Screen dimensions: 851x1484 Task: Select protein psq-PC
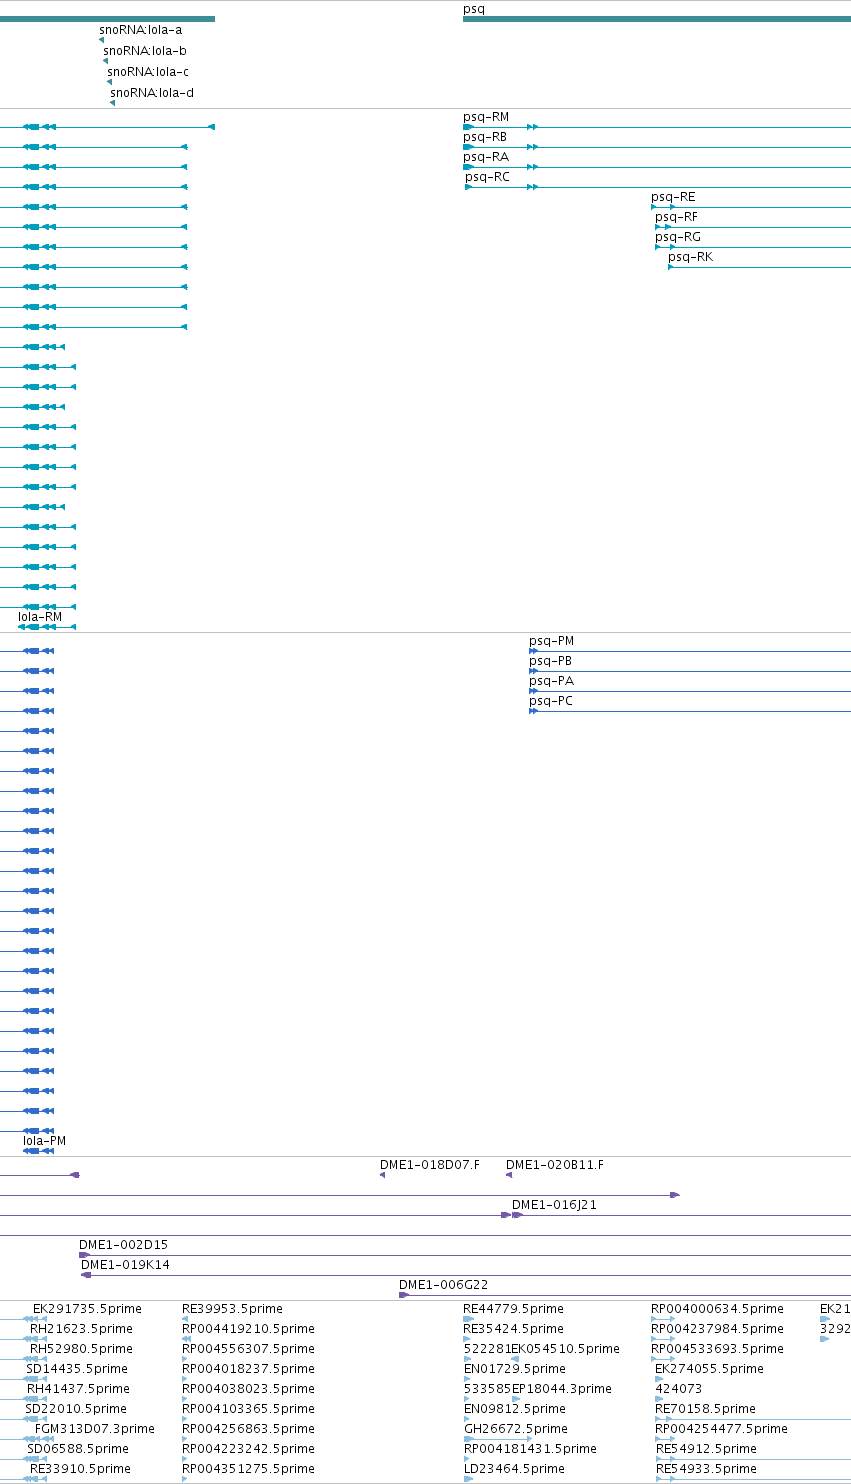tap(551, 701)
